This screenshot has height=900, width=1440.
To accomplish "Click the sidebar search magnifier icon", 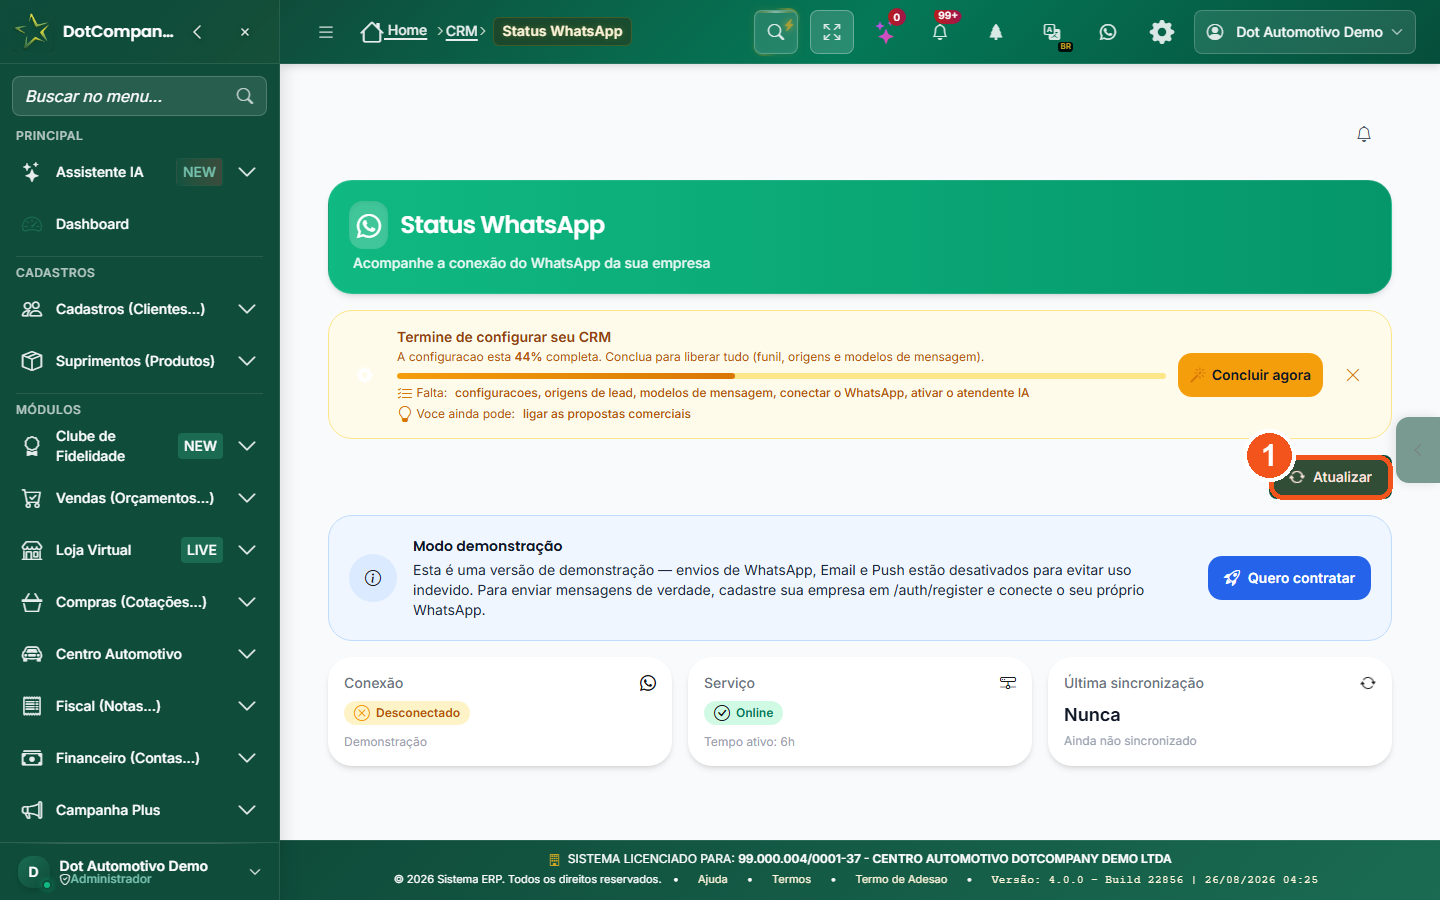I will pos(245,96).
